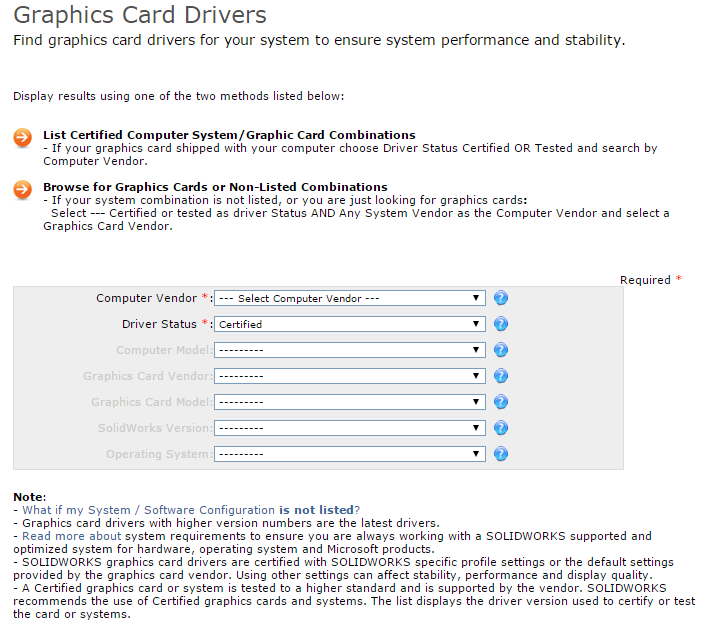This screenshot has width=705, height=632.
Task: Click the help icon beside Operating System
Action: pyautogui.click(x=500, y=454)
